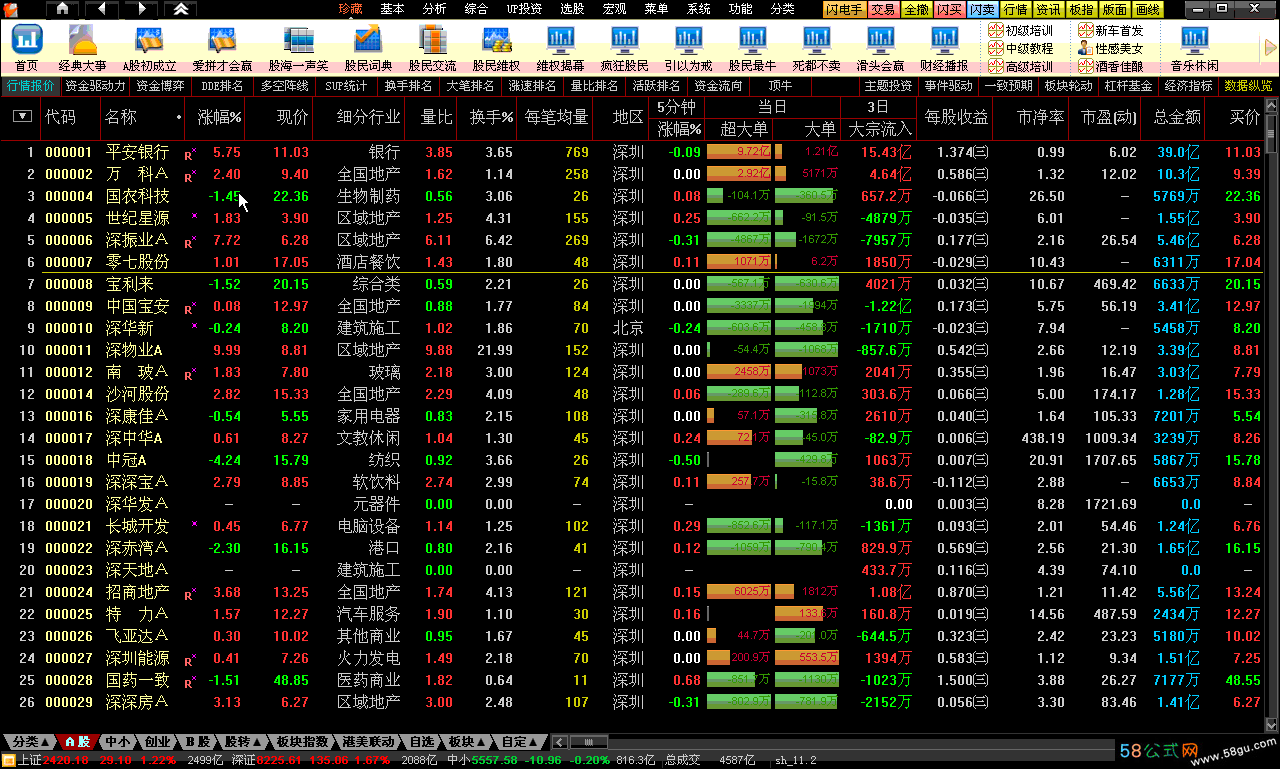The height and width of the screenshot is (769, 1280).
Task: Open the 性感美女 link
Action: (1110, 48)
